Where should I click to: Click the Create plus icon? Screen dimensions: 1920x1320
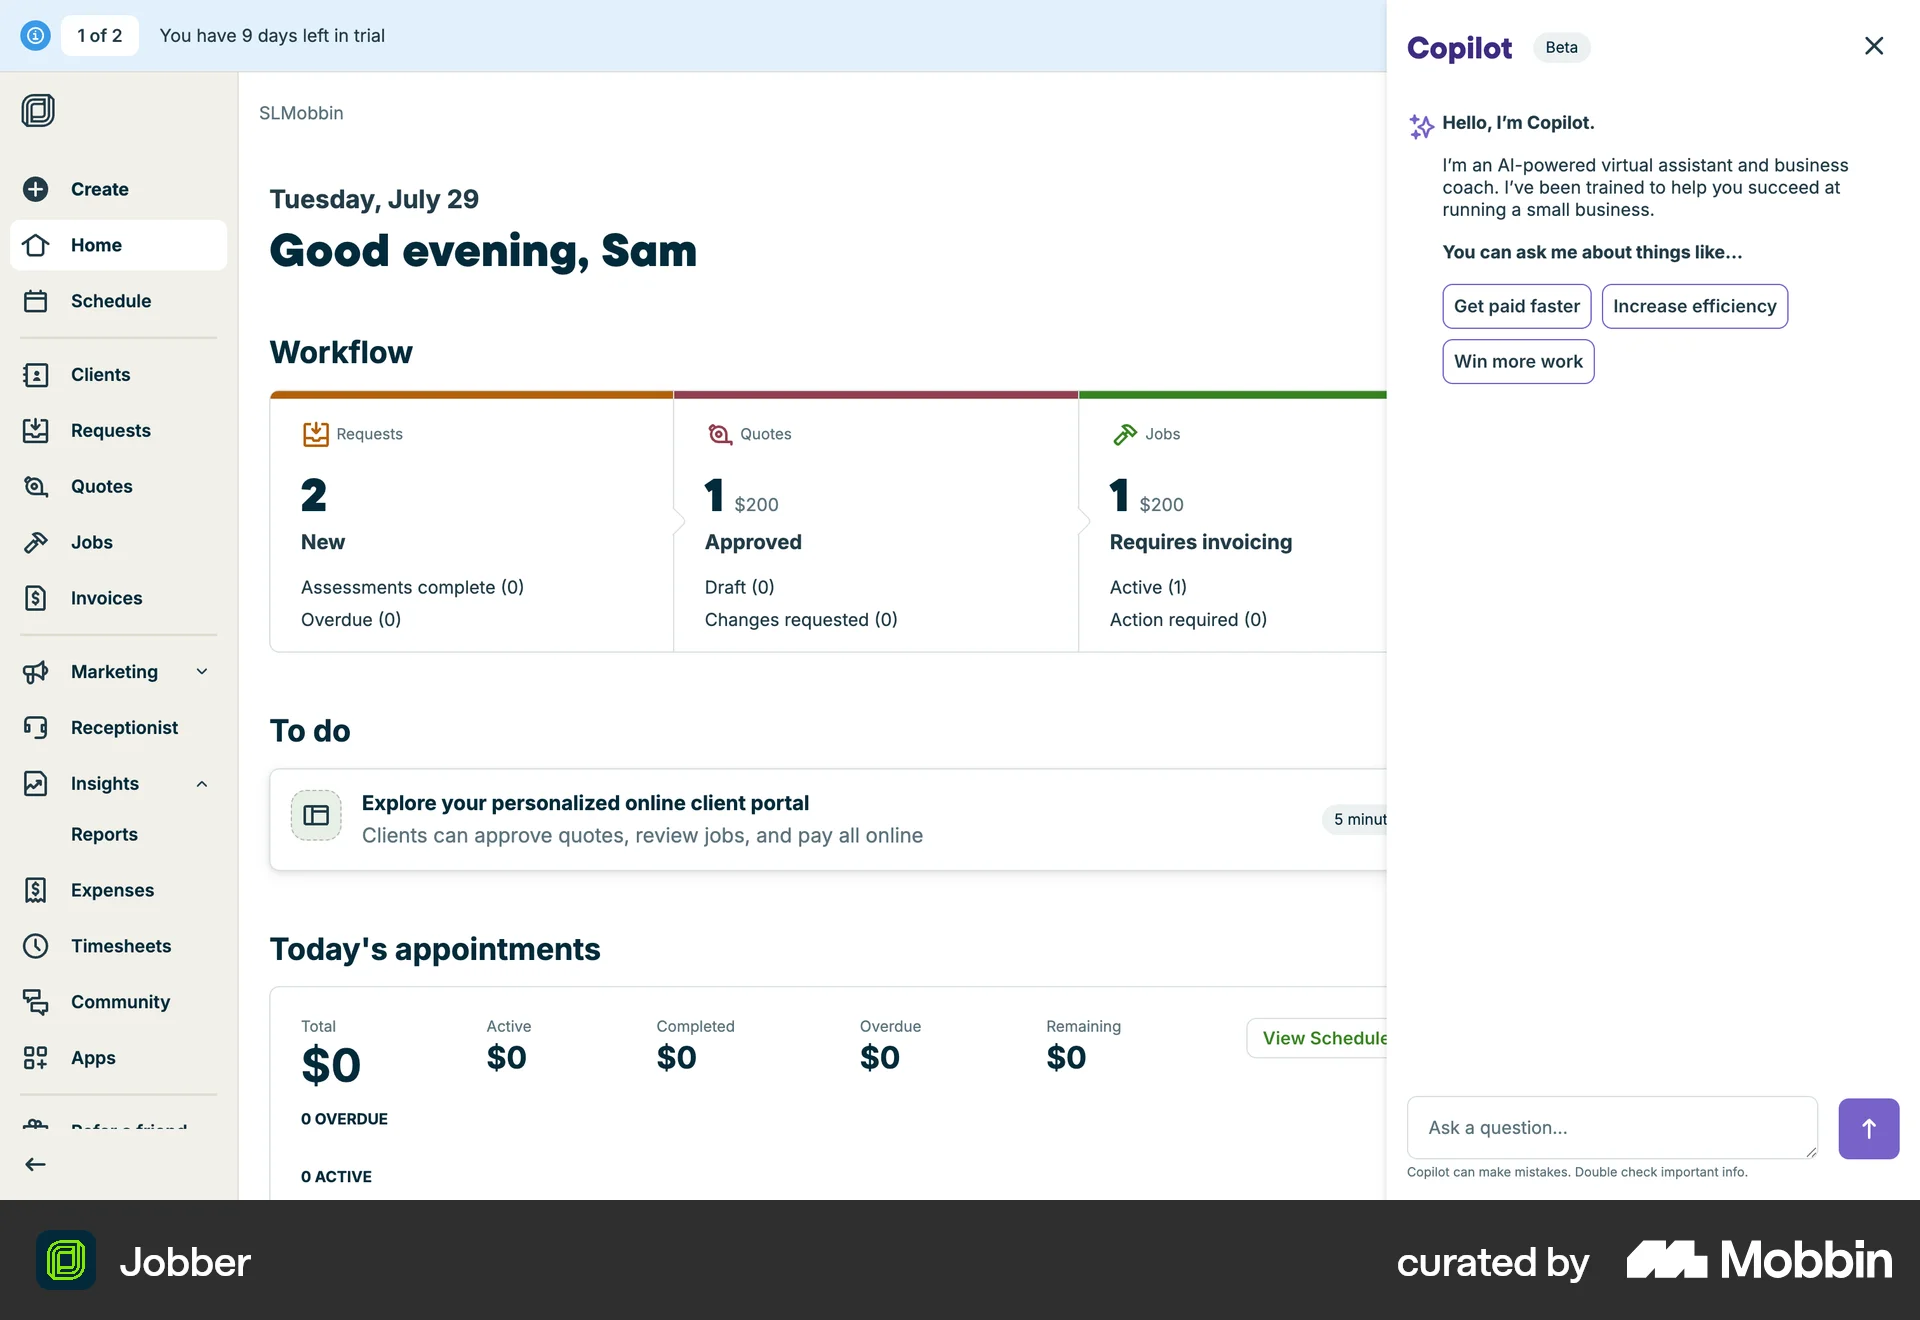click(x=36, y=189)
